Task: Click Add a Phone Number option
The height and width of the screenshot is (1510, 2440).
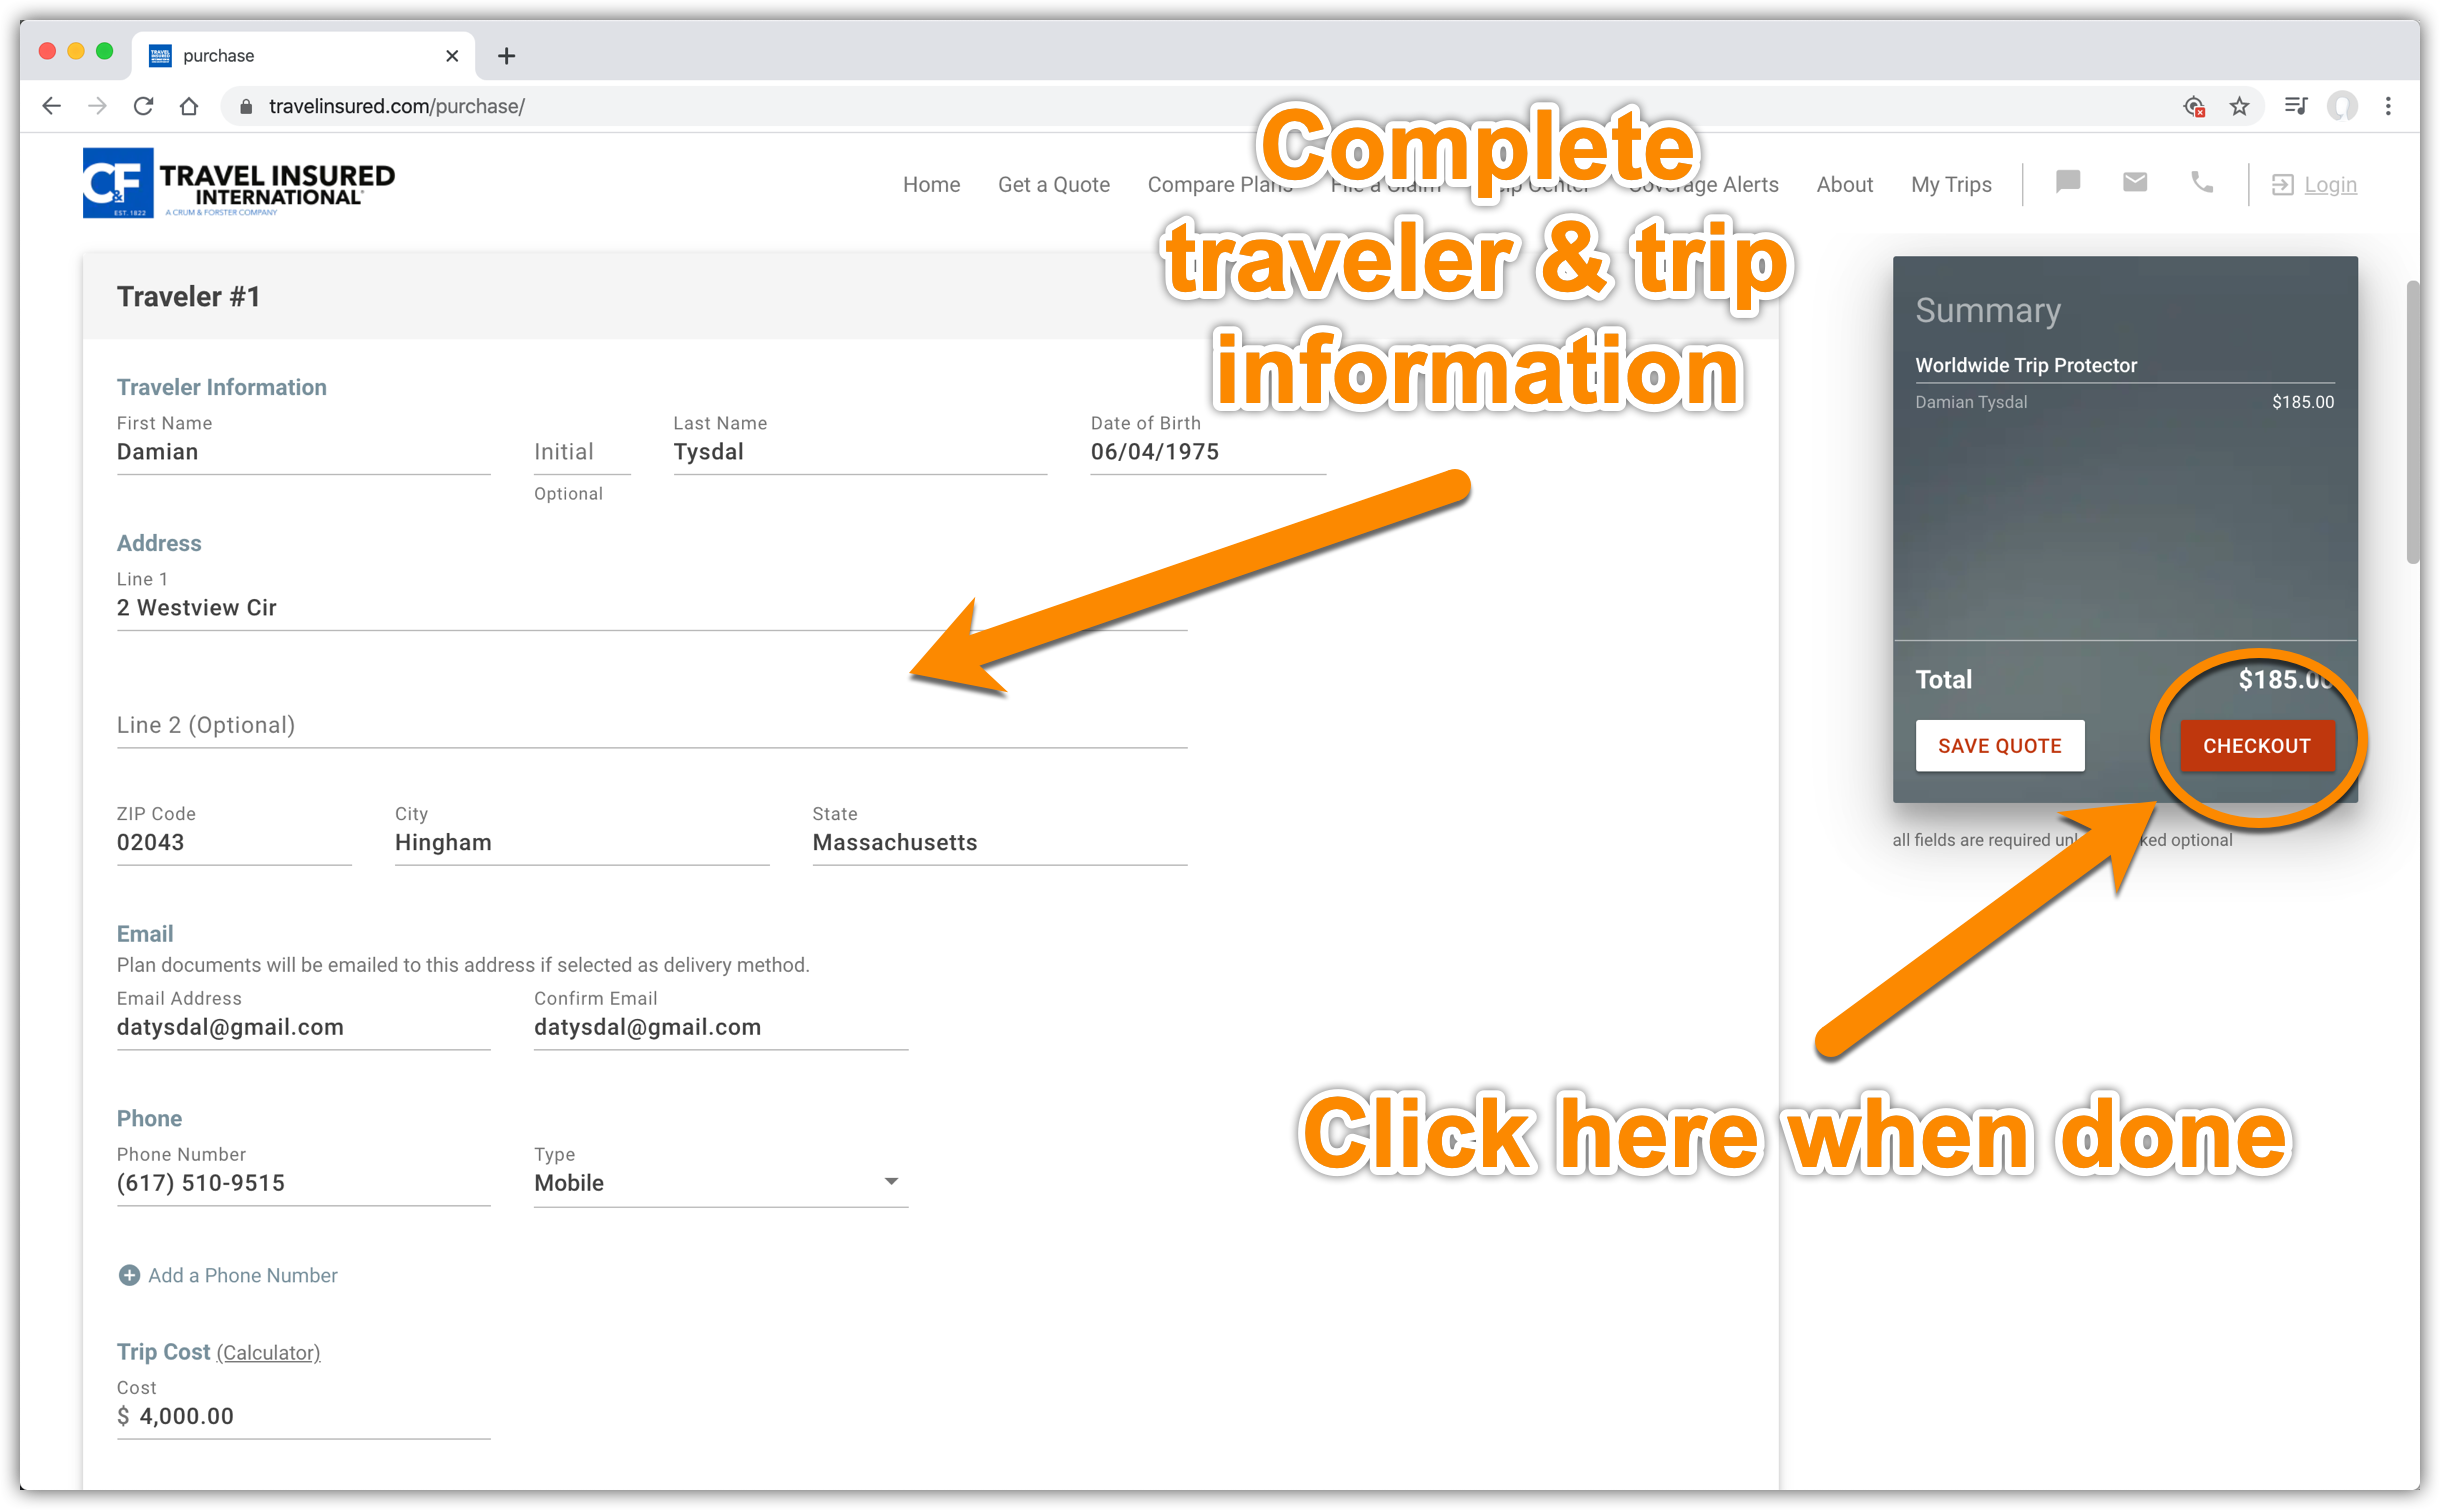Action: 227,1275
